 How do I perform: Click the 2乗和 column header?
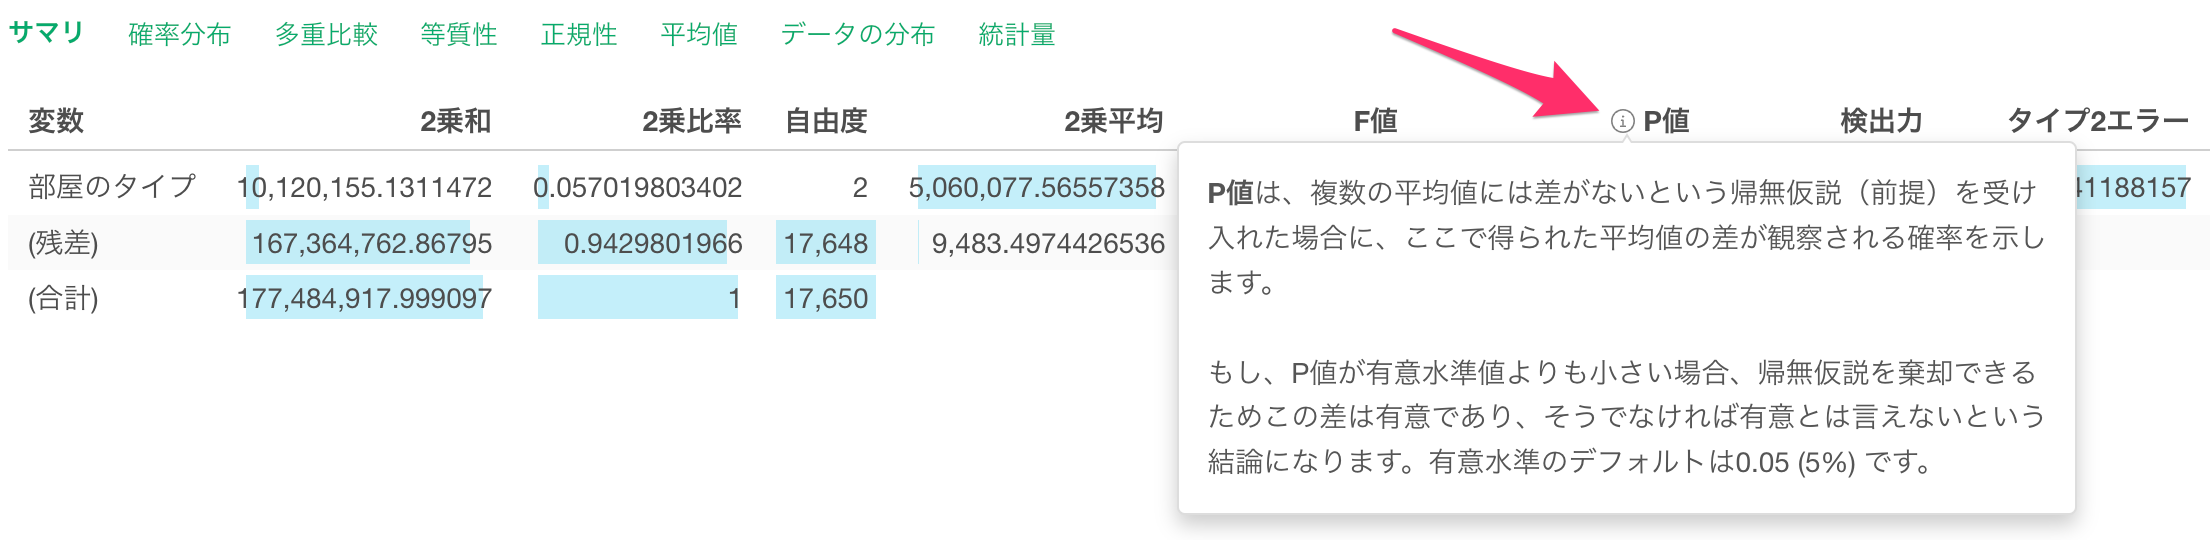coord(456,121)
